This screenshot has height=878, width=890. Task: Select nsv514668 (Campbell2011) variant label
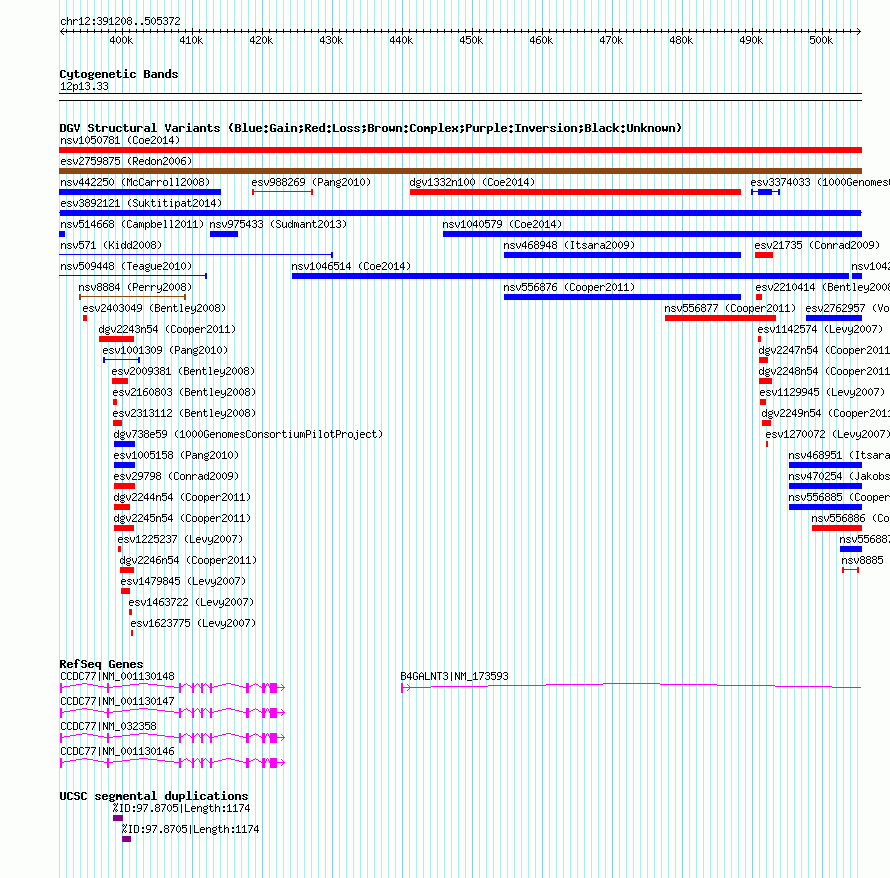tap(132, 224)
